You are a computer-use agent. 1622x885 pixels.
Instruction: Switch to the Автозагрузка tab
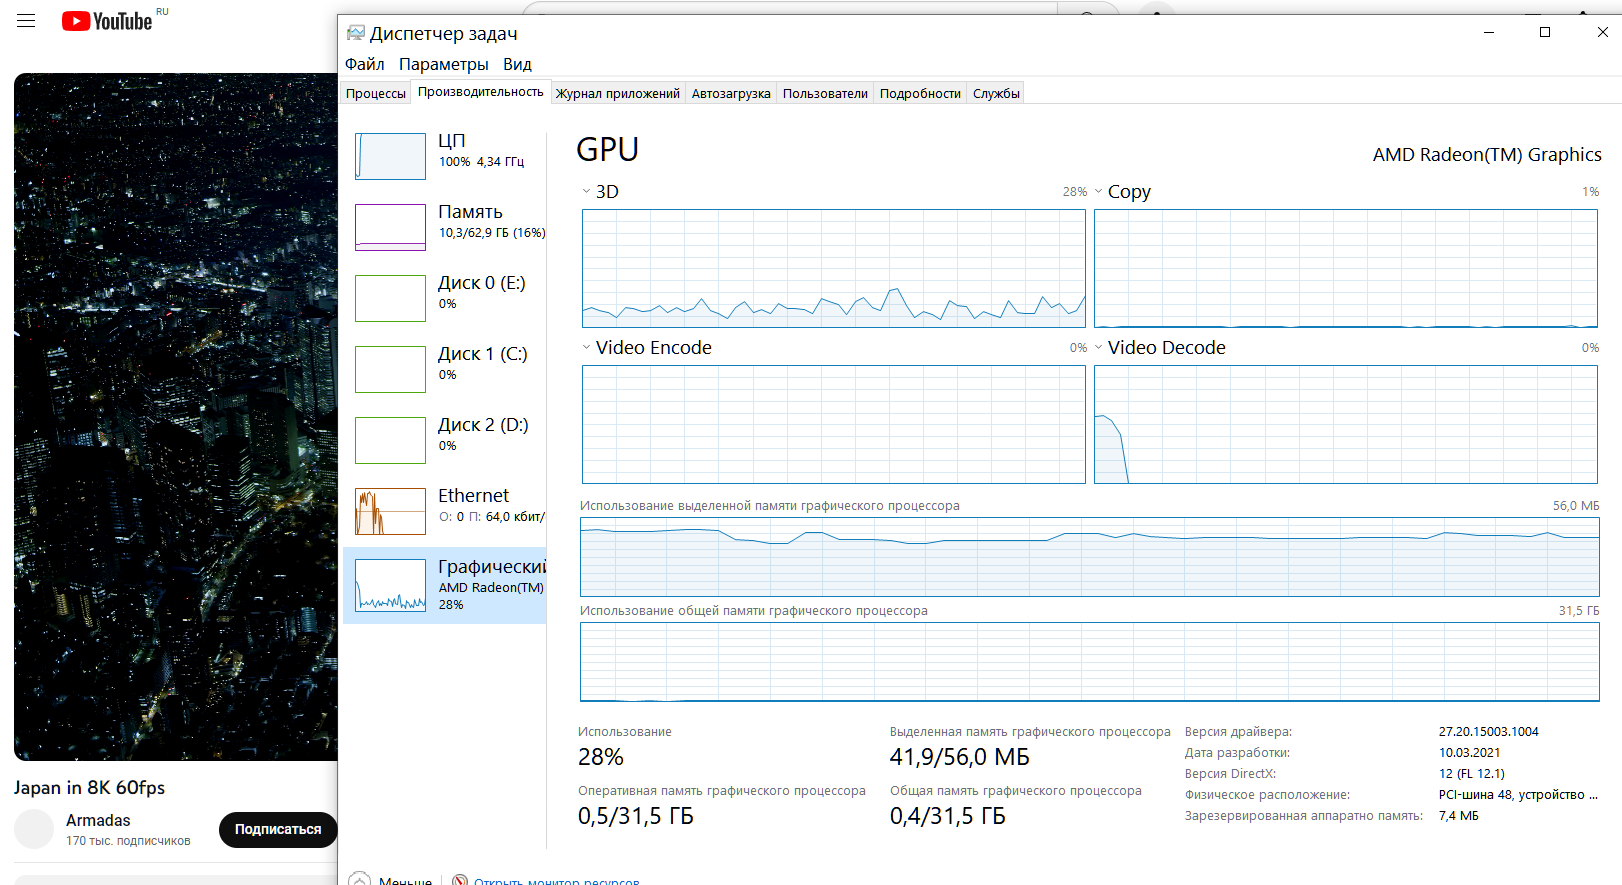point(731,93)
